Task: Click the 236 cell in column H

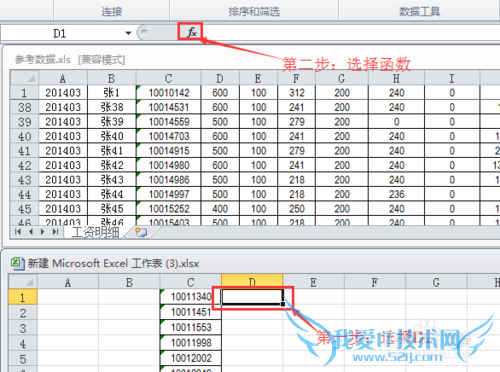Action: click(396, 194)
